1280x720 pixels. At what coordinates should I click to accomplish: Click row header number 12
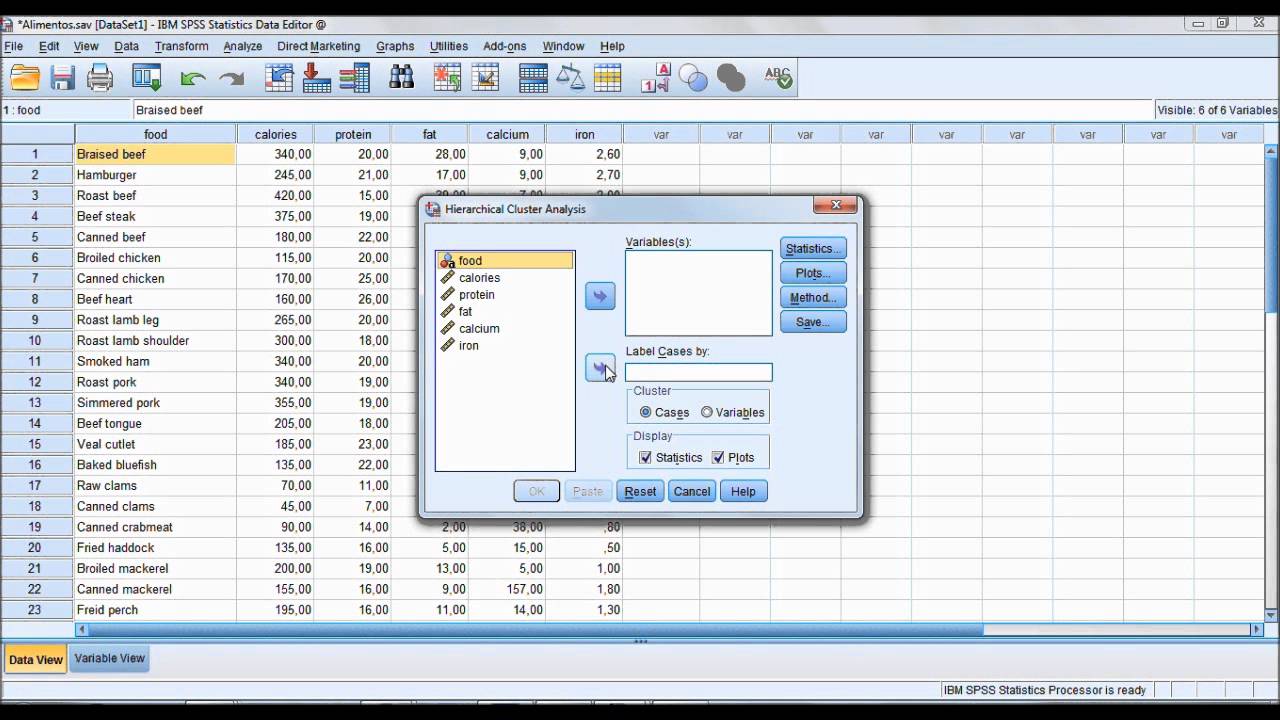coord(37,382)
